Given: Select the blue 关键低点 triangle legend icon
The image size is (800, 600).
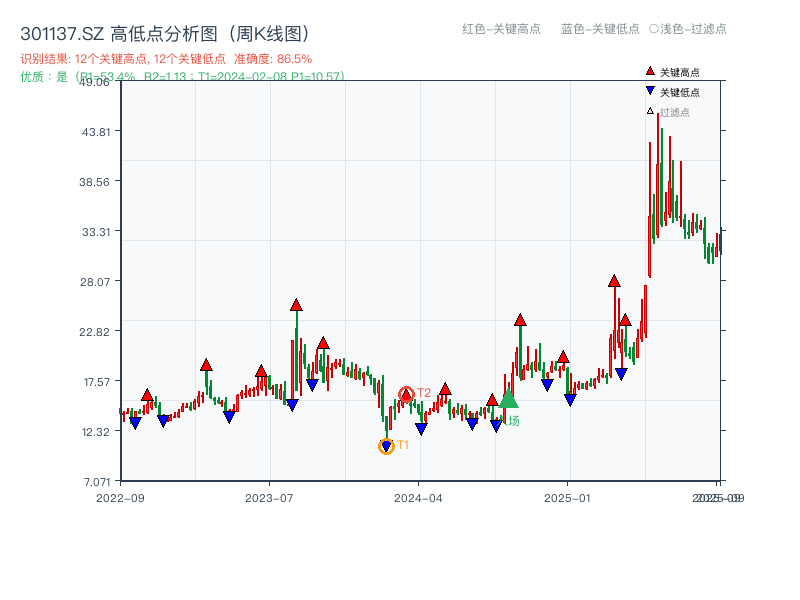Looking at the screenshot, I should coord(648,91).
